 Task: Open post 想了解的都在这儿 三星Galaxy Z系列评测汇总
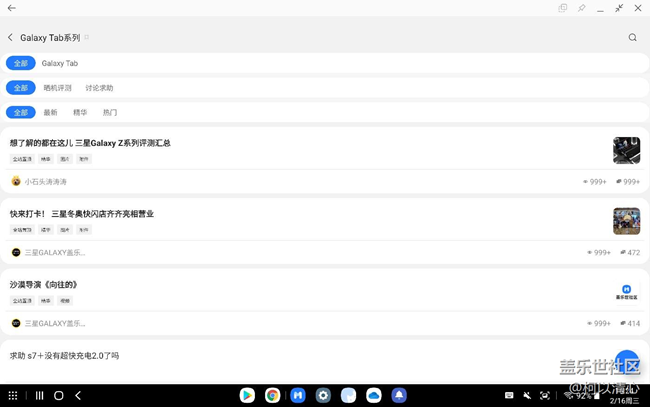click(x=91, y=143)
